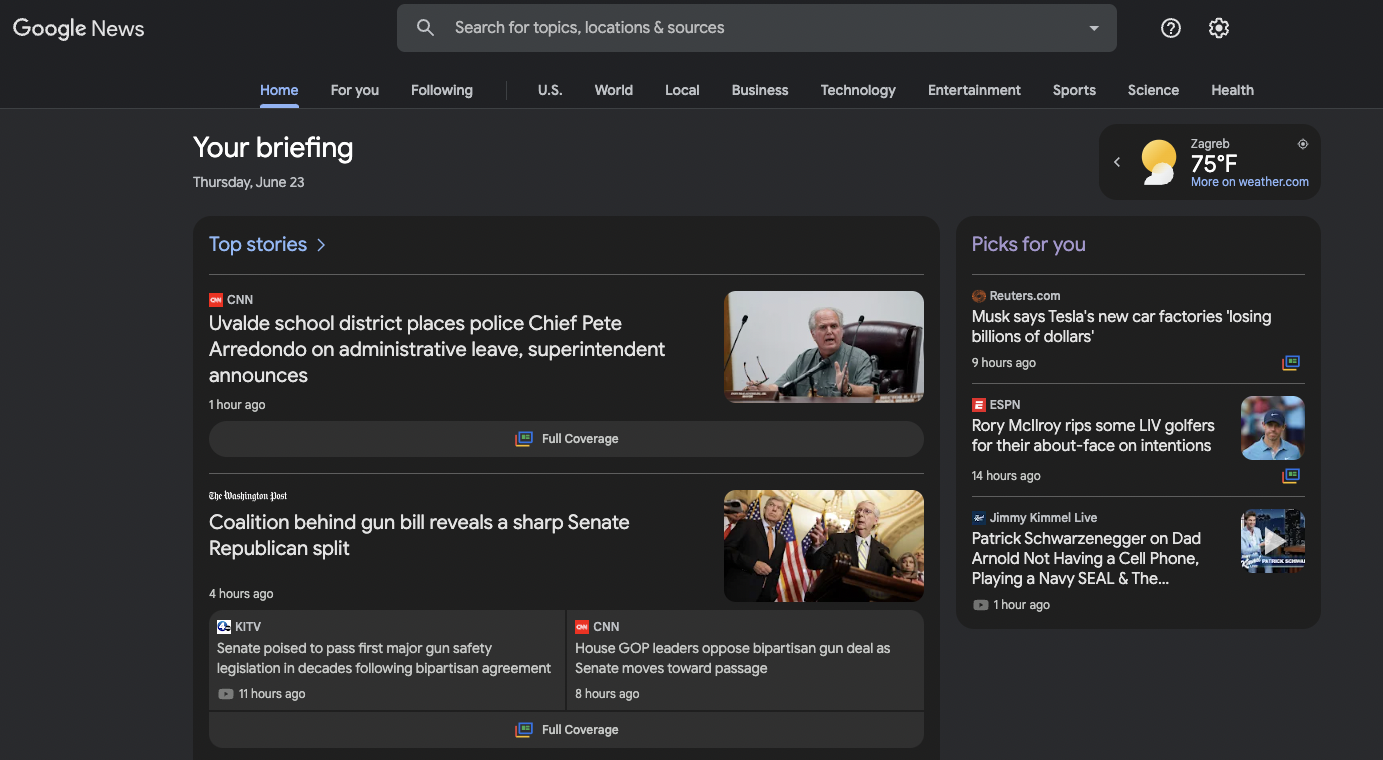Select the Home tab
Image resolution: width=1383 pixels, height=760 pixels.
click(x=279, y=90)
